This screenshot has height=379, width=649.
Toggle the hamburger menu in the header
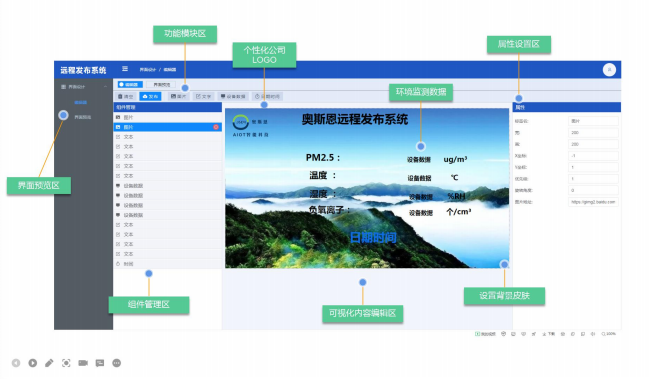pyautogui.click(x=125, y=69)
